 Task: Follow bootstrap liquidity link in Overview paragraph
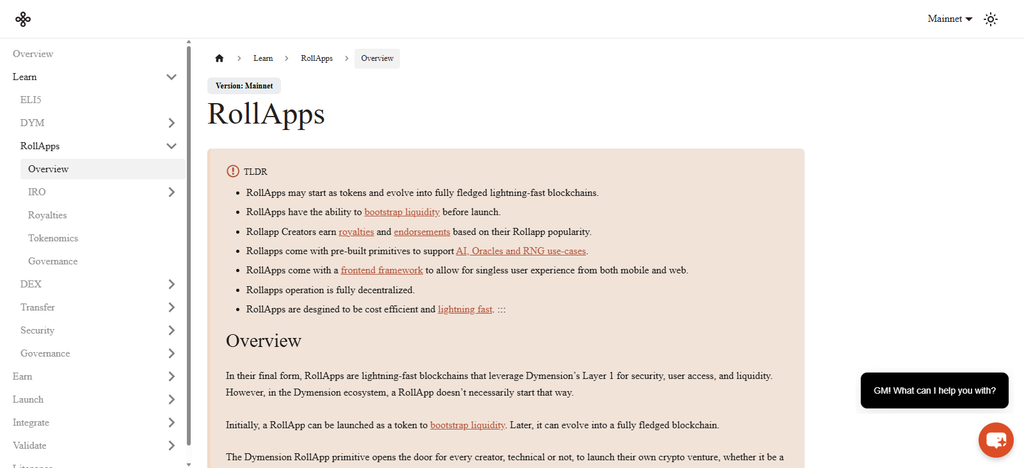pos(468,425)
